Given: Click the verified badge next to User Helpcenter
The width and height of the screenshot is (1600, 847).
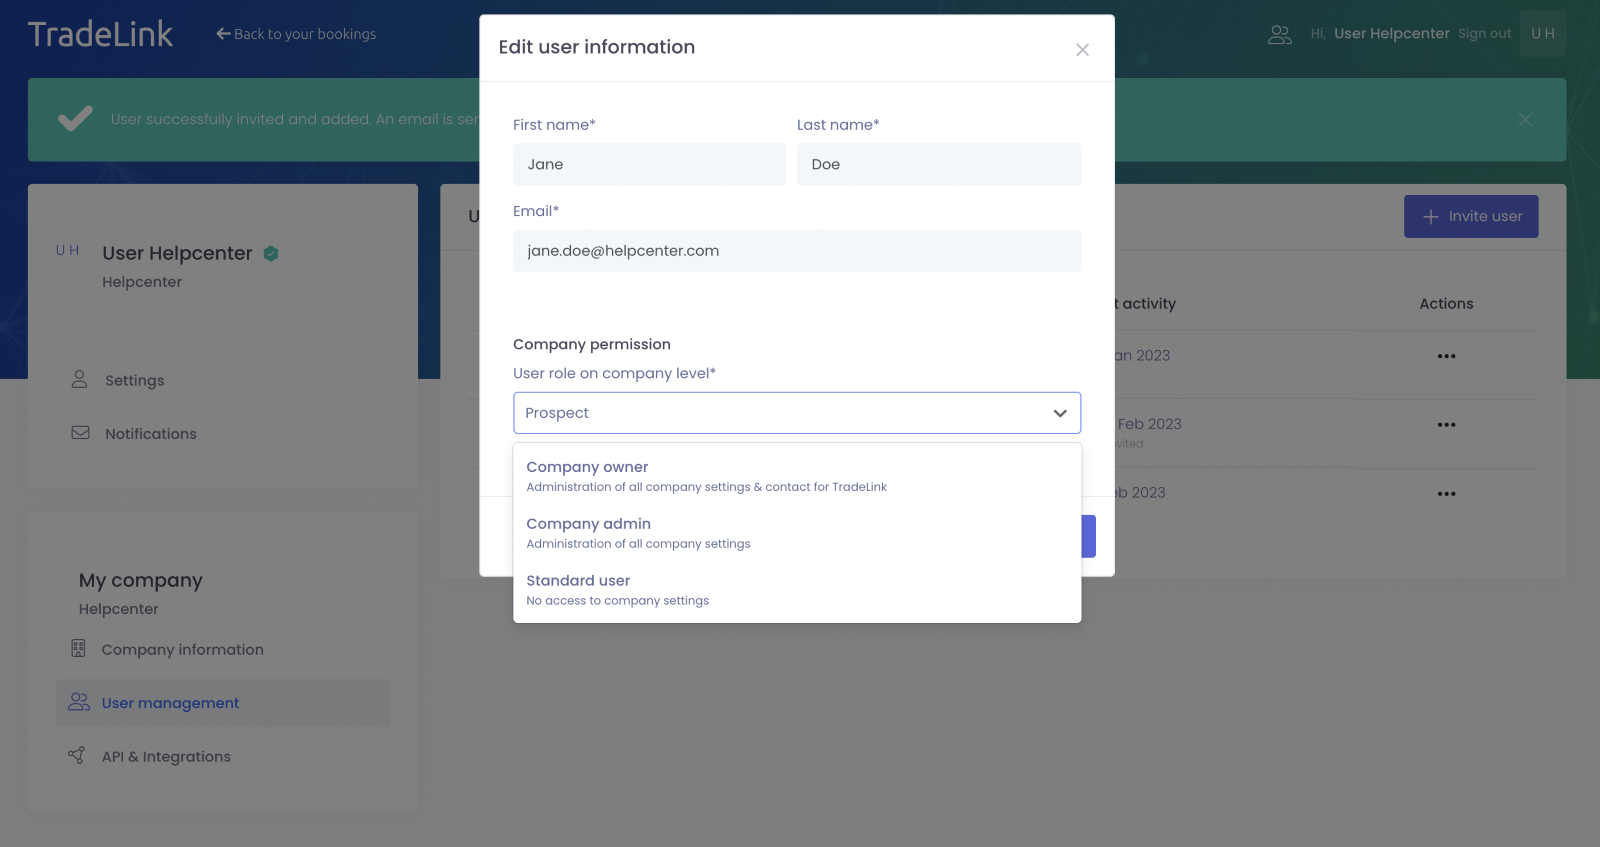Looking at the screenshot, I should click(271, 254).
